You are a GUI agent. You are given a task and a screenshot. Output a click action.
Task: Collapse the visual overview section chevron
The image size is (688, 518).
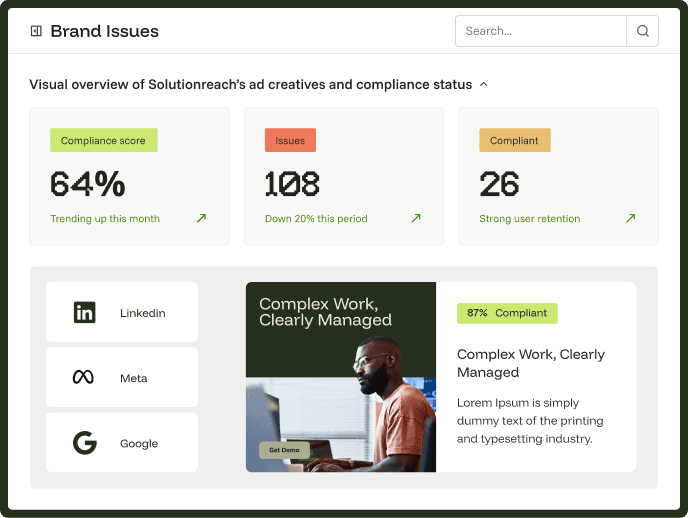(484, 84)
